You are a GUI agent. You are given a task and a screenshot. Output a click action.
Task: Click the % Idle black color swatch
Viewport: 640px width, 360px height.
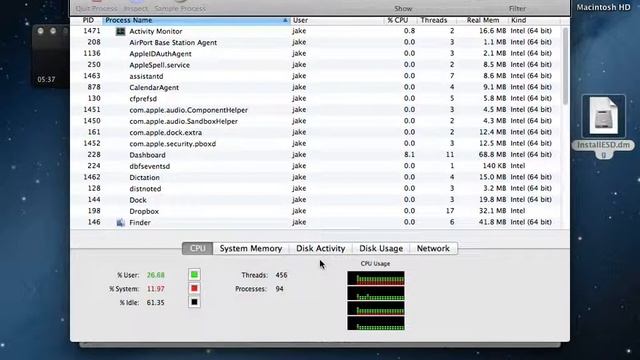194,302
